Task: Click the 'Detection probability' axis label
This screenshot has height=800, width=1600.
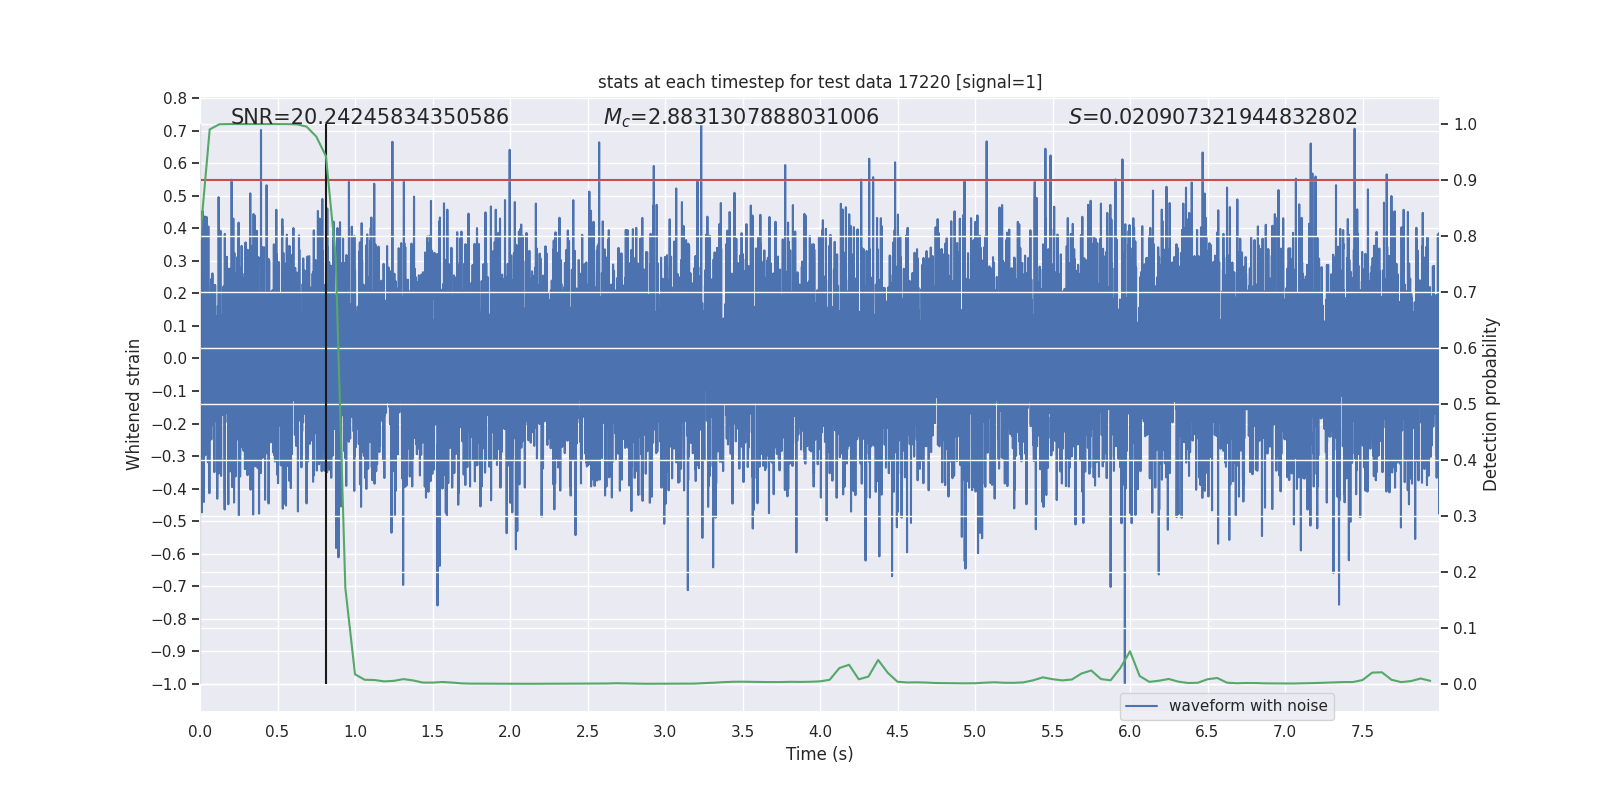Action: (x=1491, y=404)
